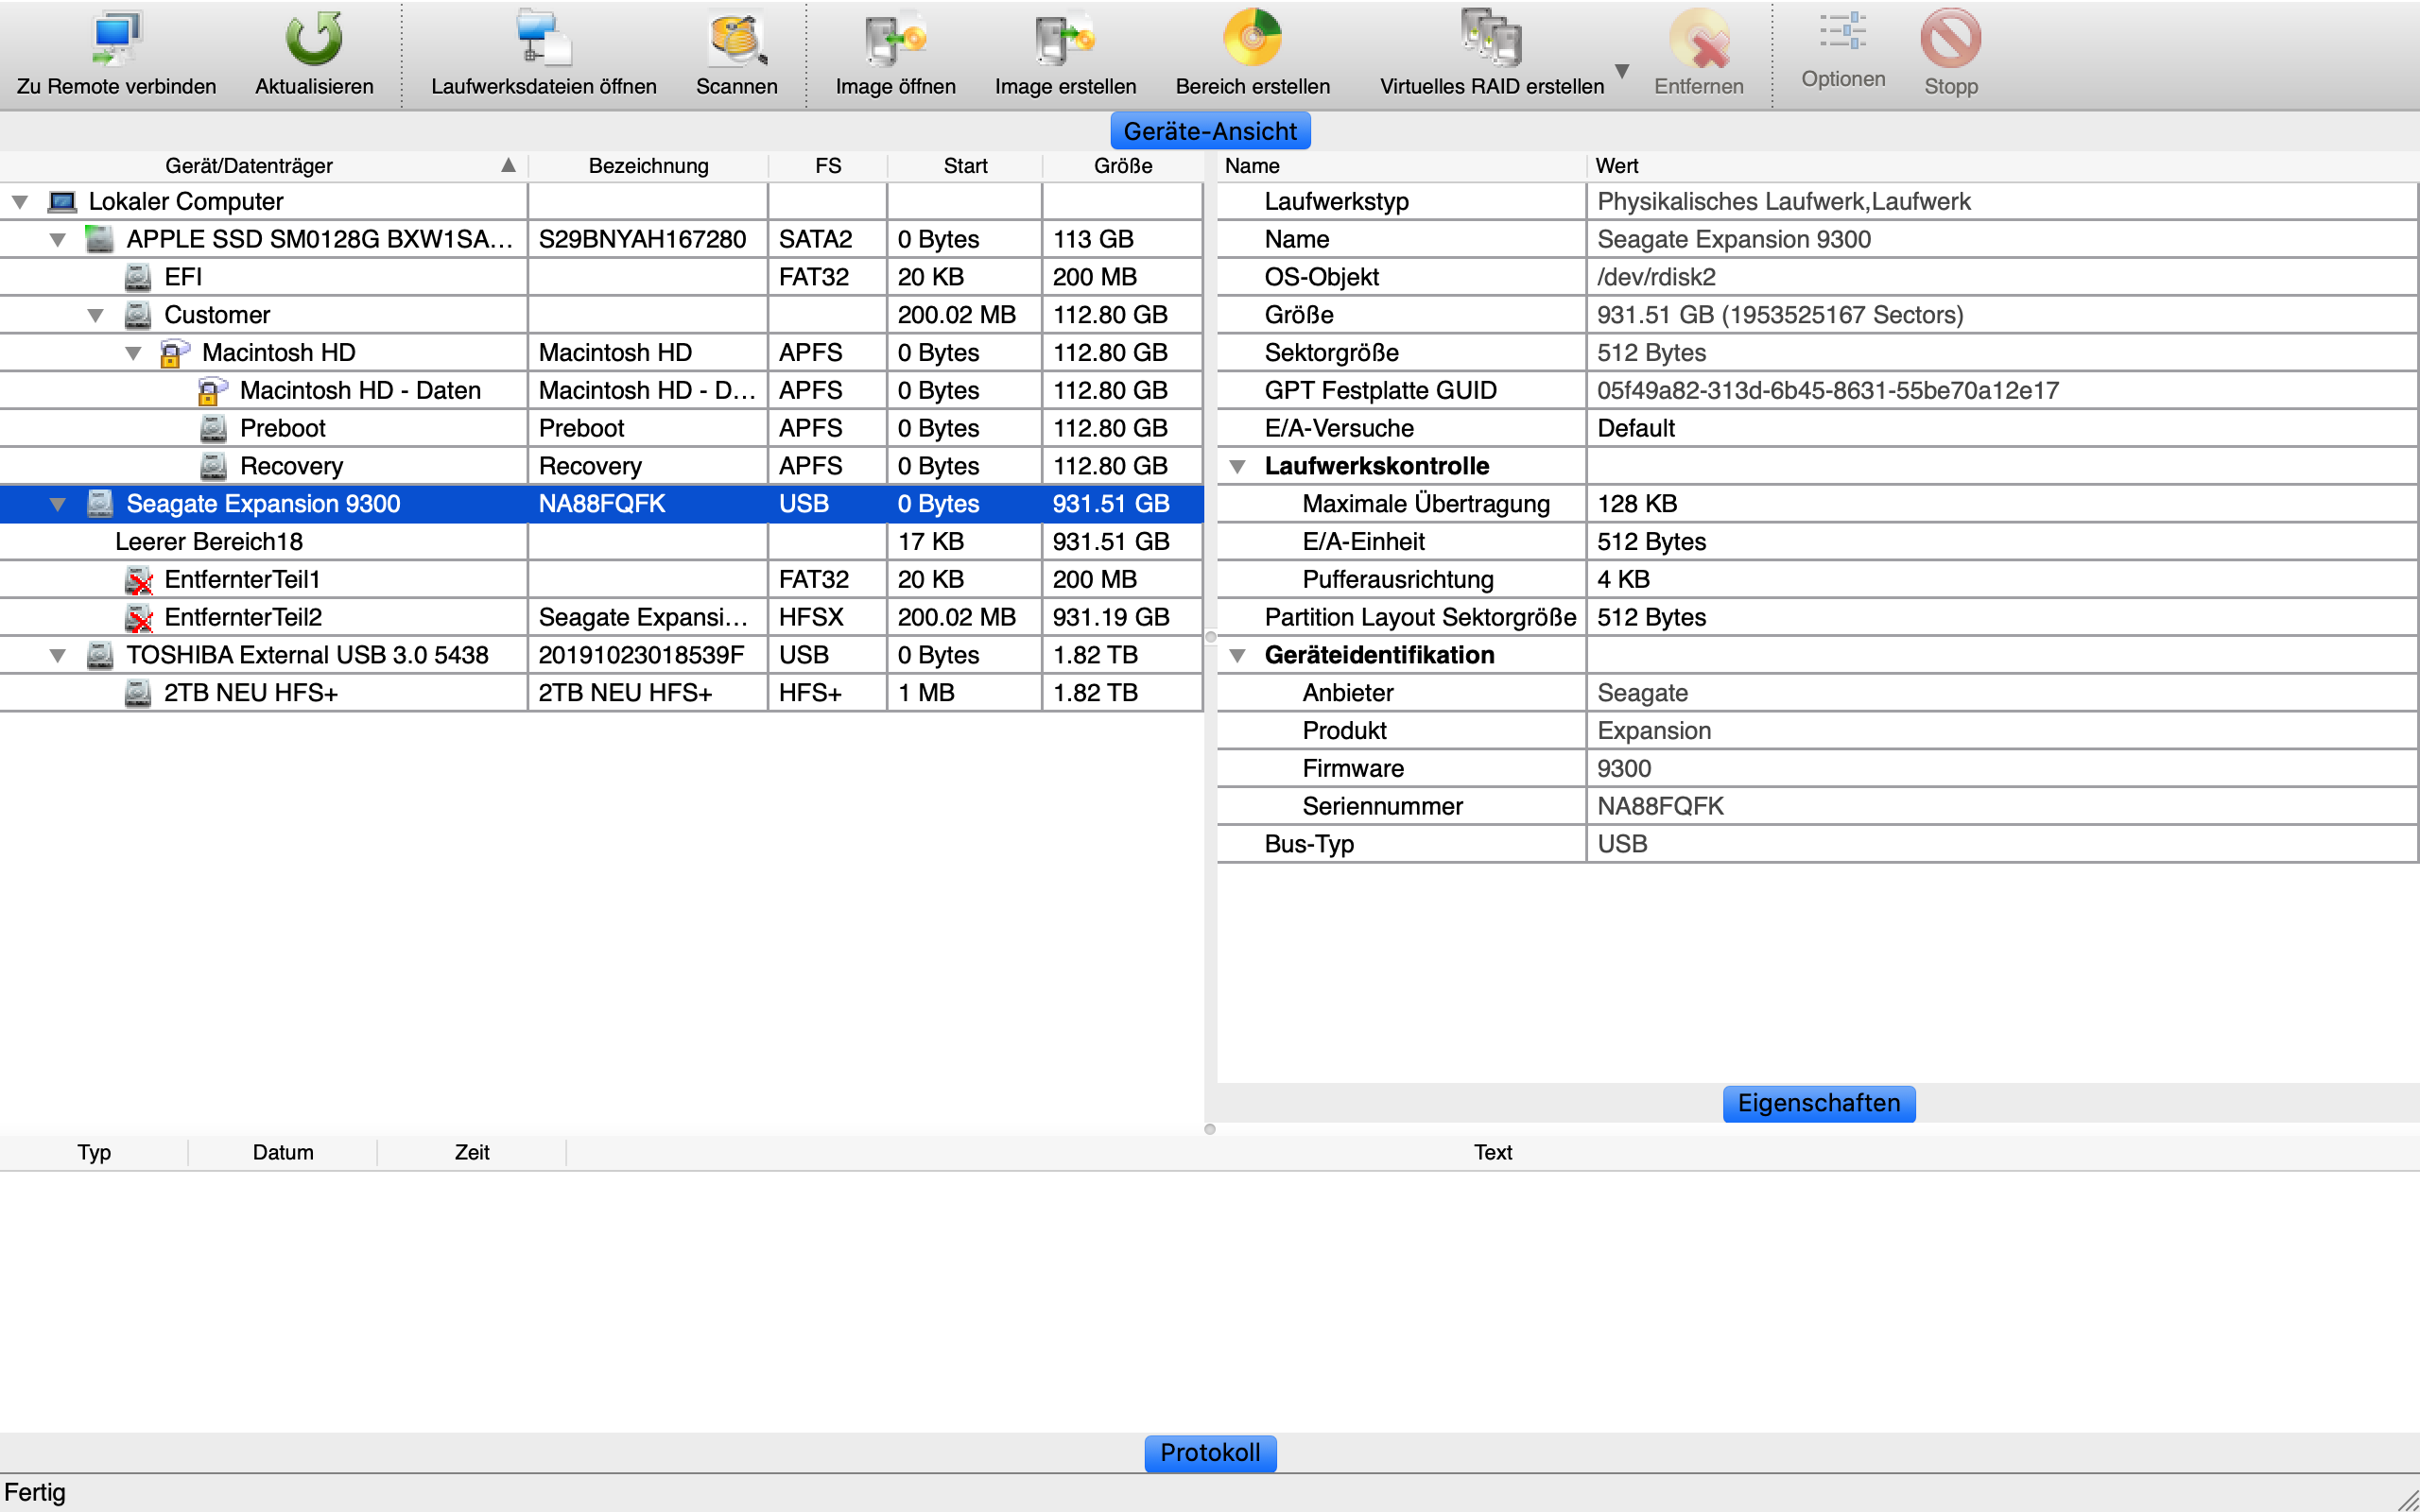This screenshot has width=2420, height=1512.
Task: Select the 2TB NEU HFS+ volume row
Action: click(x=250, y=693)
